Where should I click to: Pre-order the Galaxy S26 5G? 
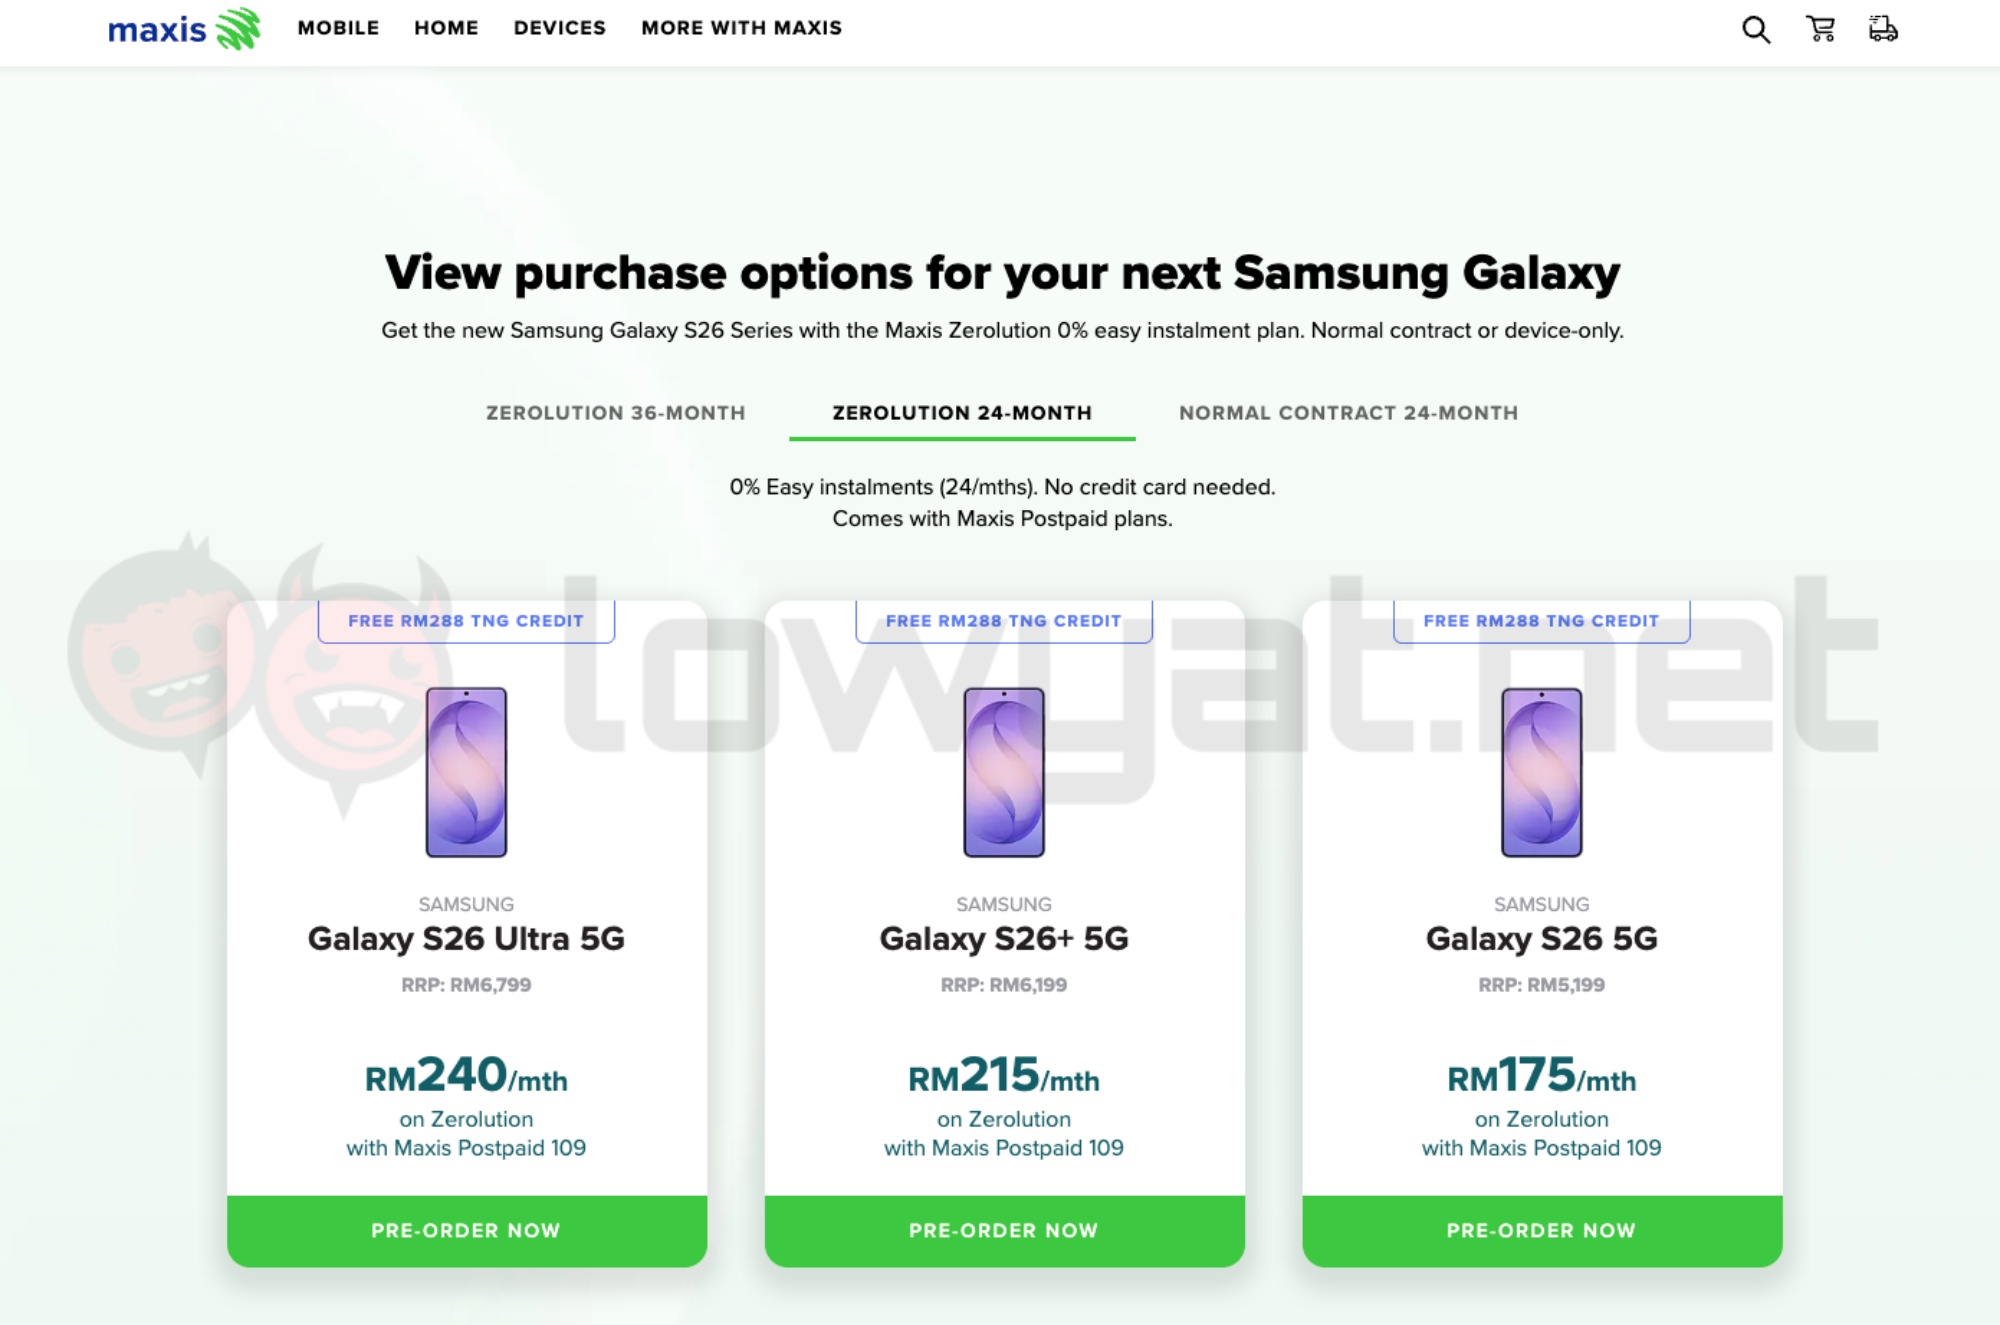point(1542,1231)
